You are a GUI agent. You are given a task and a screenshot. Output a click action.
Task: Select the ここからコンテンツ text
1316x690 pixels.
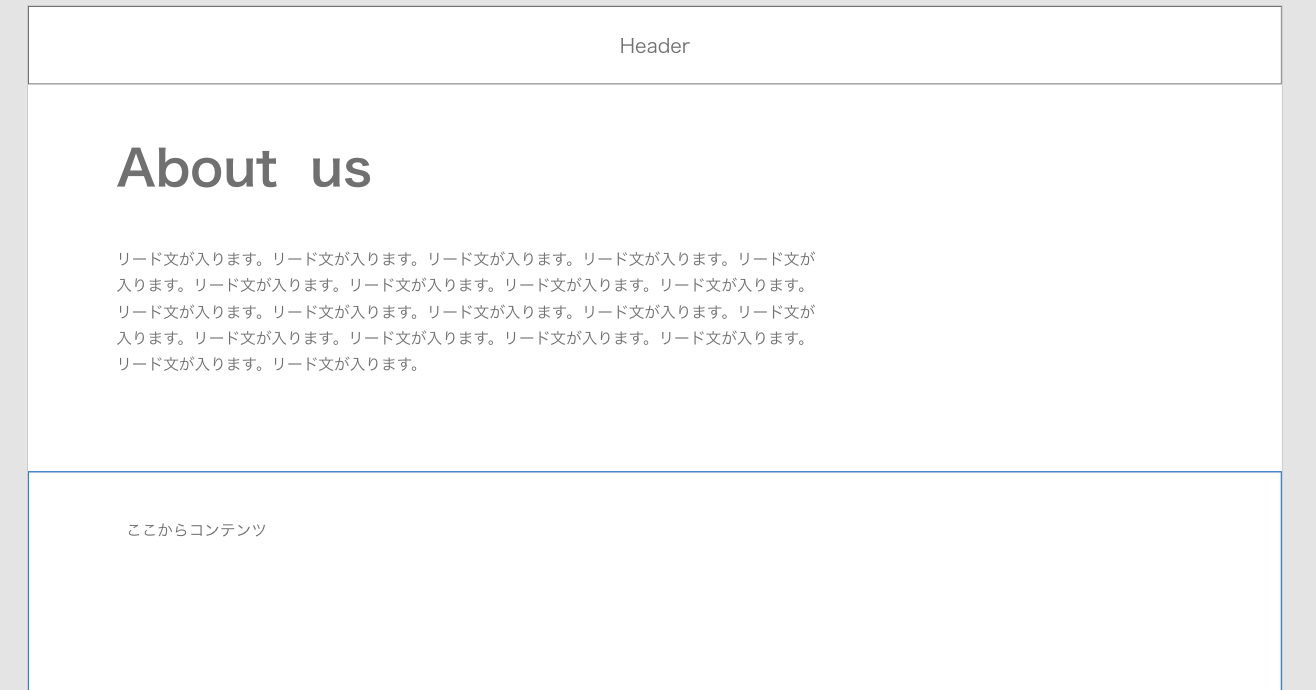tap(197, 530)
